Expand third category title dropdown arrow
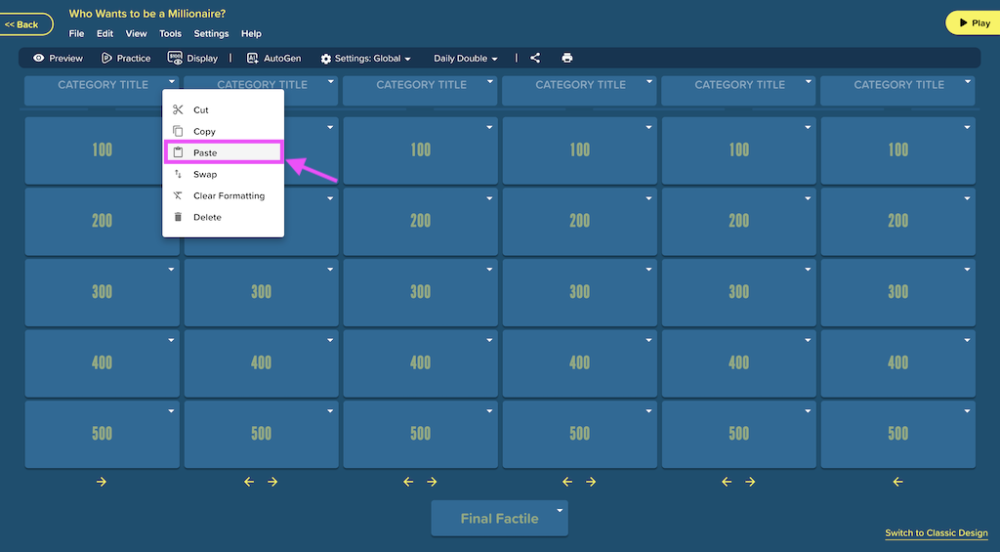 490,82
